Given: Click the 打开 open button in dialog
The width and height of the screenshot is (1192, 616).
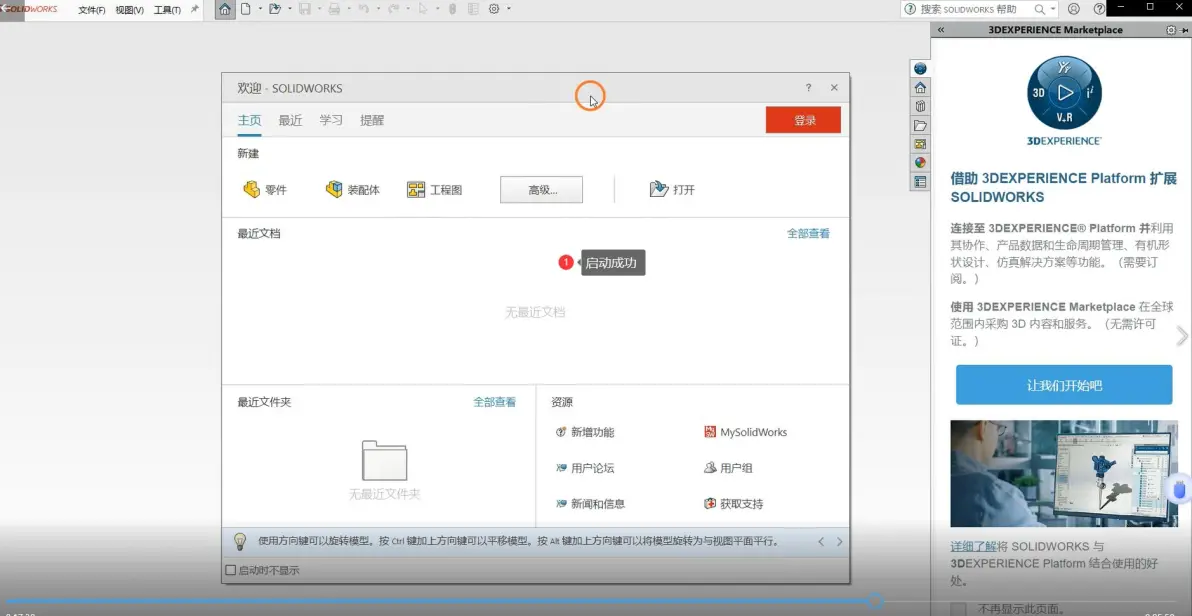Looking at the screenshot, I should [672, 190].
